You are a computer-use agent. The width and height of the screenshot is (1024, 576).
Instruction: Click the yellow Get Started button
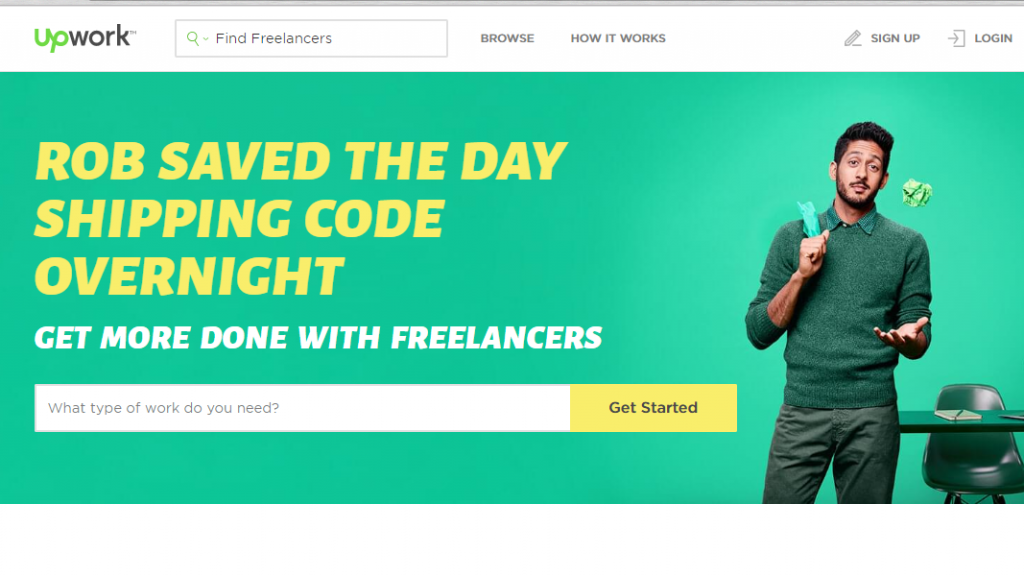[654, 408]
